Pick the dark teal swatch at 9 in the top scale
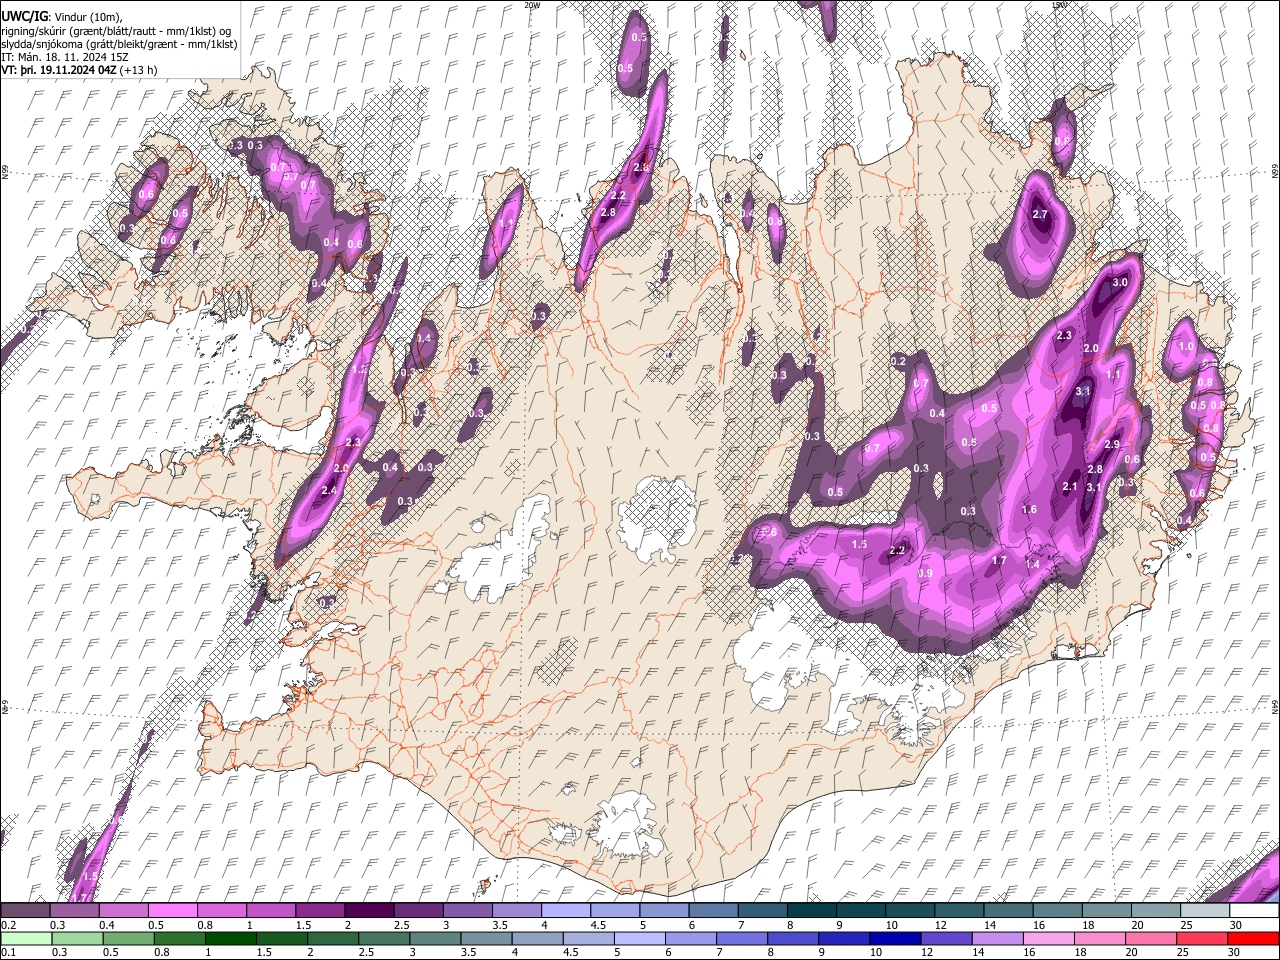 point(860,911)
